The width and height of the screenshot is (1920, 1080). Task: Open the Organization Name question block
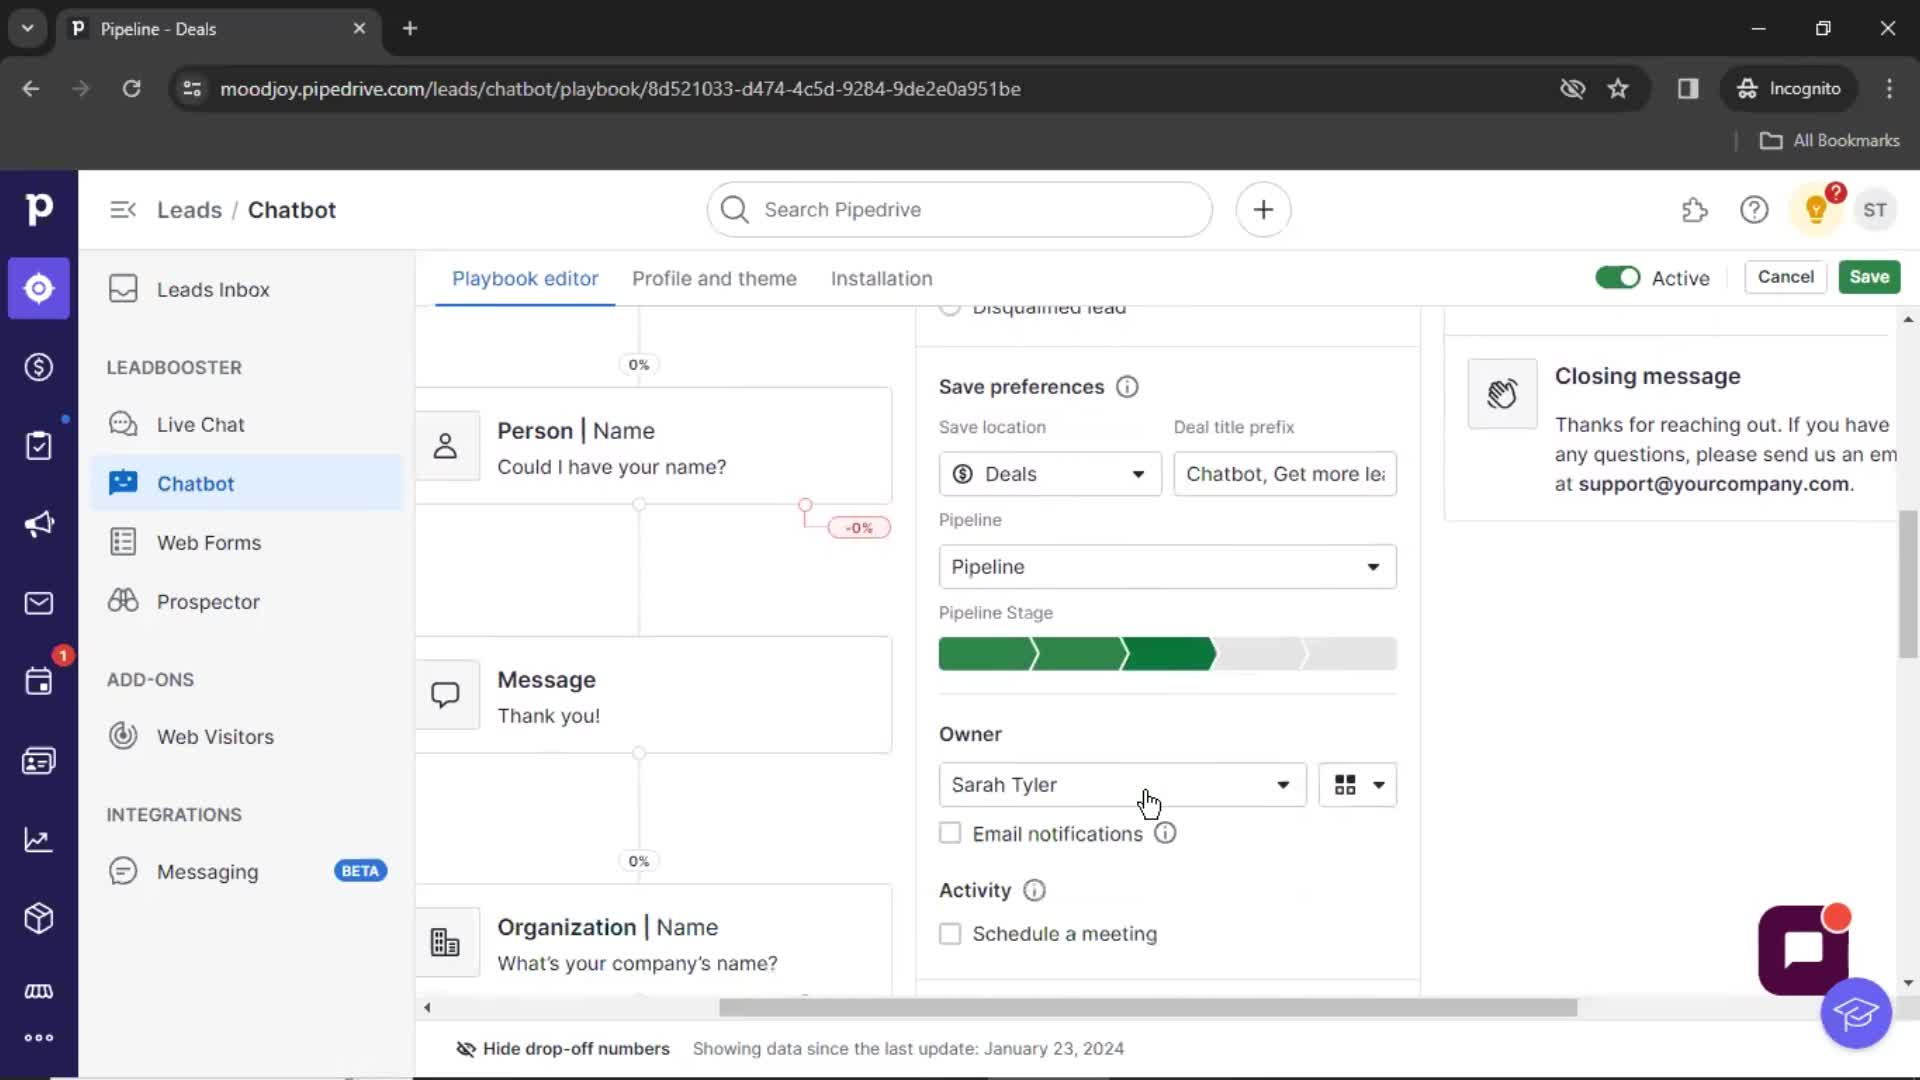653,940
